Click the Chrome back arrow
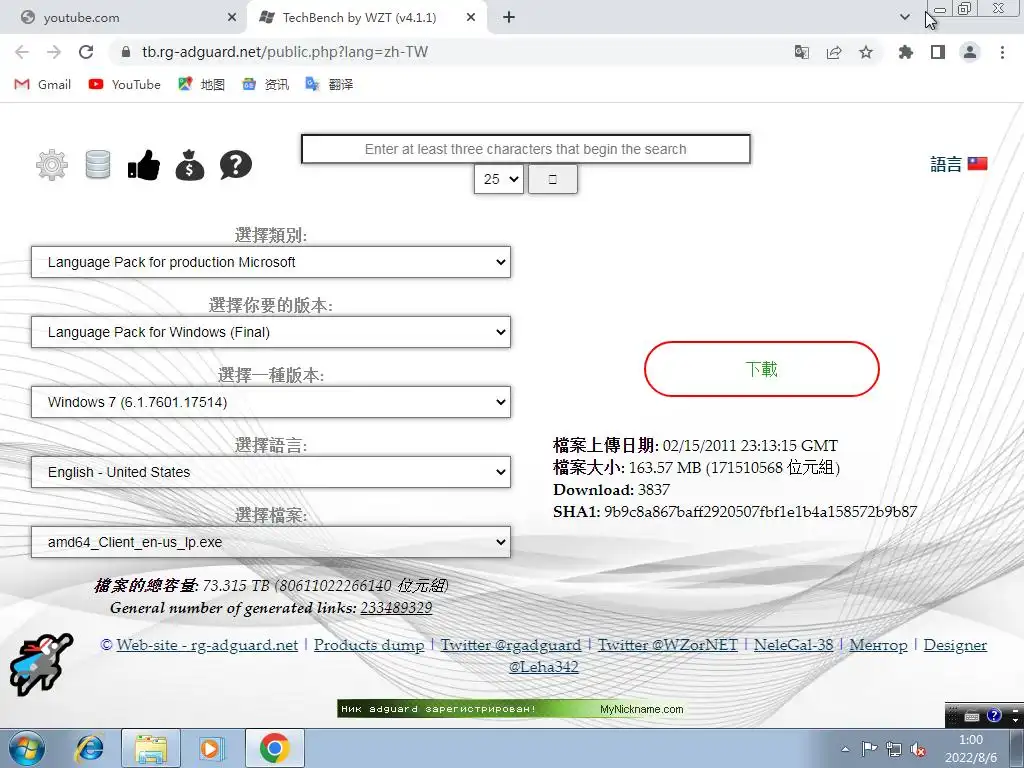 (x=22, y=52)
